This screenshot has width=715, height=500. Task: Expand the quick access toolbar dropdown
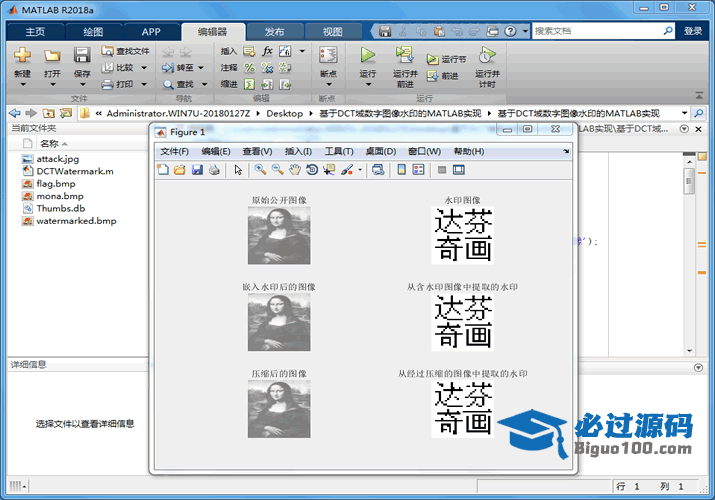[525, 31]
